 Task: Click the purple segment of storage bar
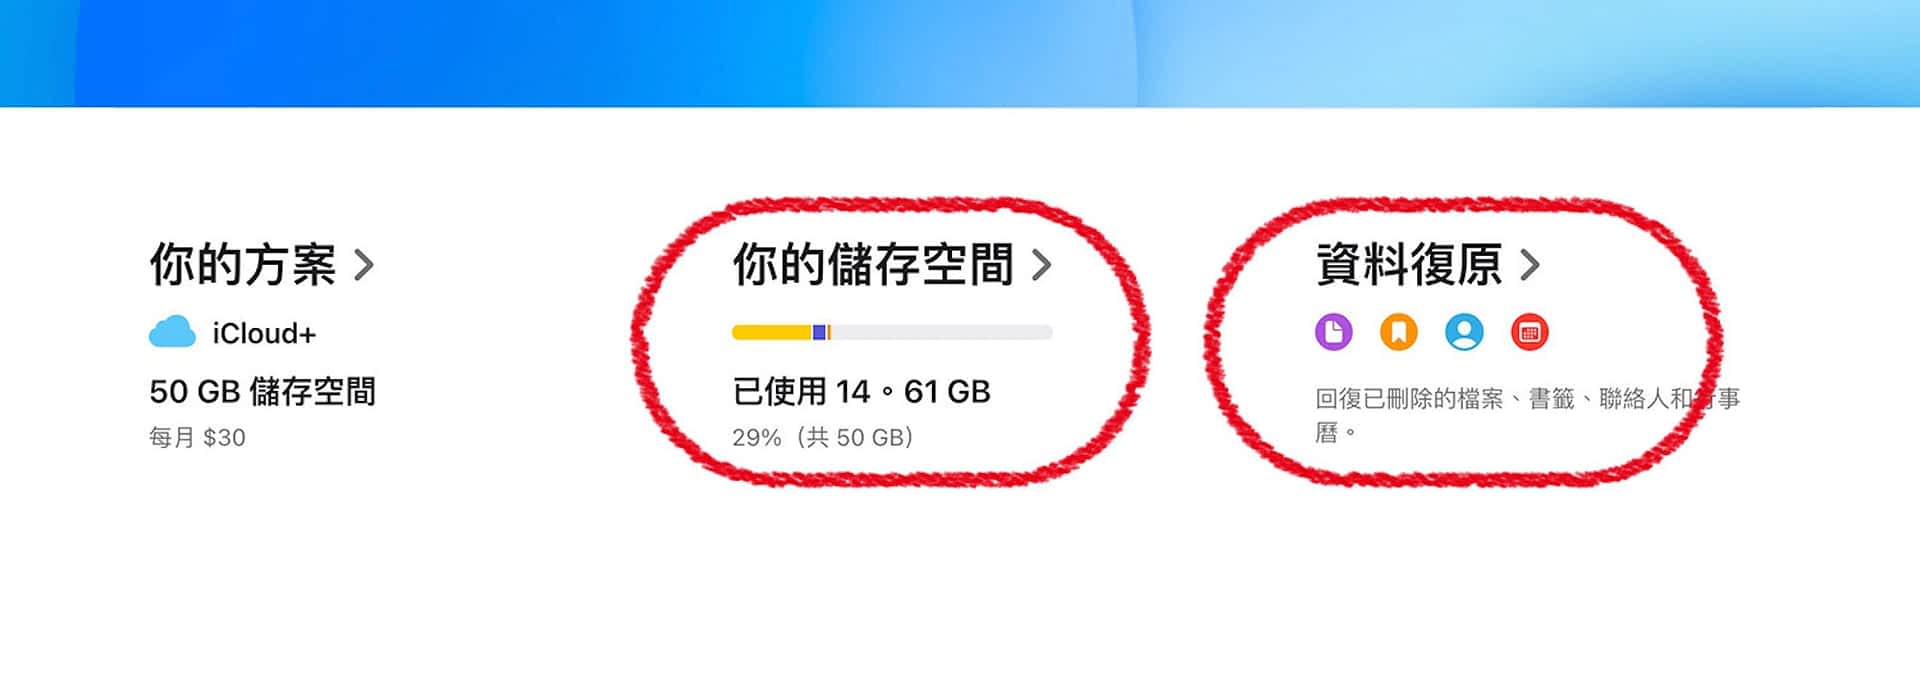pyautogui.click(x=819, y=332)
